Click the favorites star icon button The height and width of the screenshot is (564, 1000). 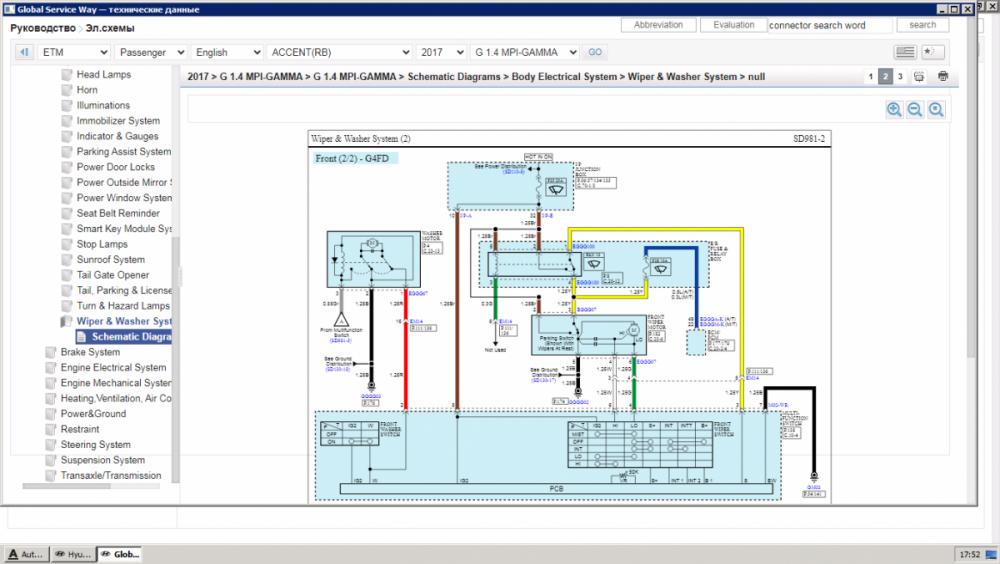(x=933, y=52)
